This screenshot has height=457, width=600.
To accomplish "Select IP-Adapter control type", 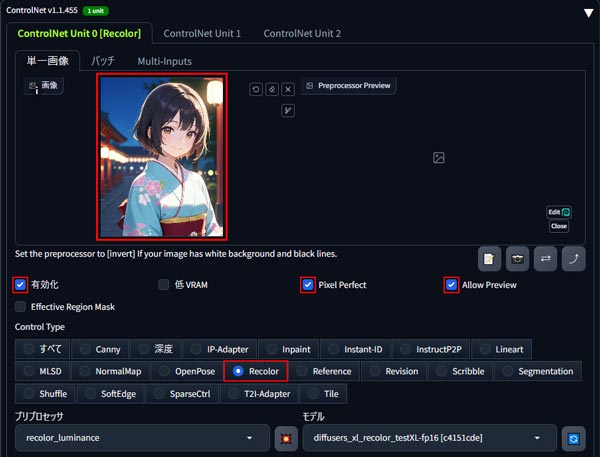I will point(220,349).
